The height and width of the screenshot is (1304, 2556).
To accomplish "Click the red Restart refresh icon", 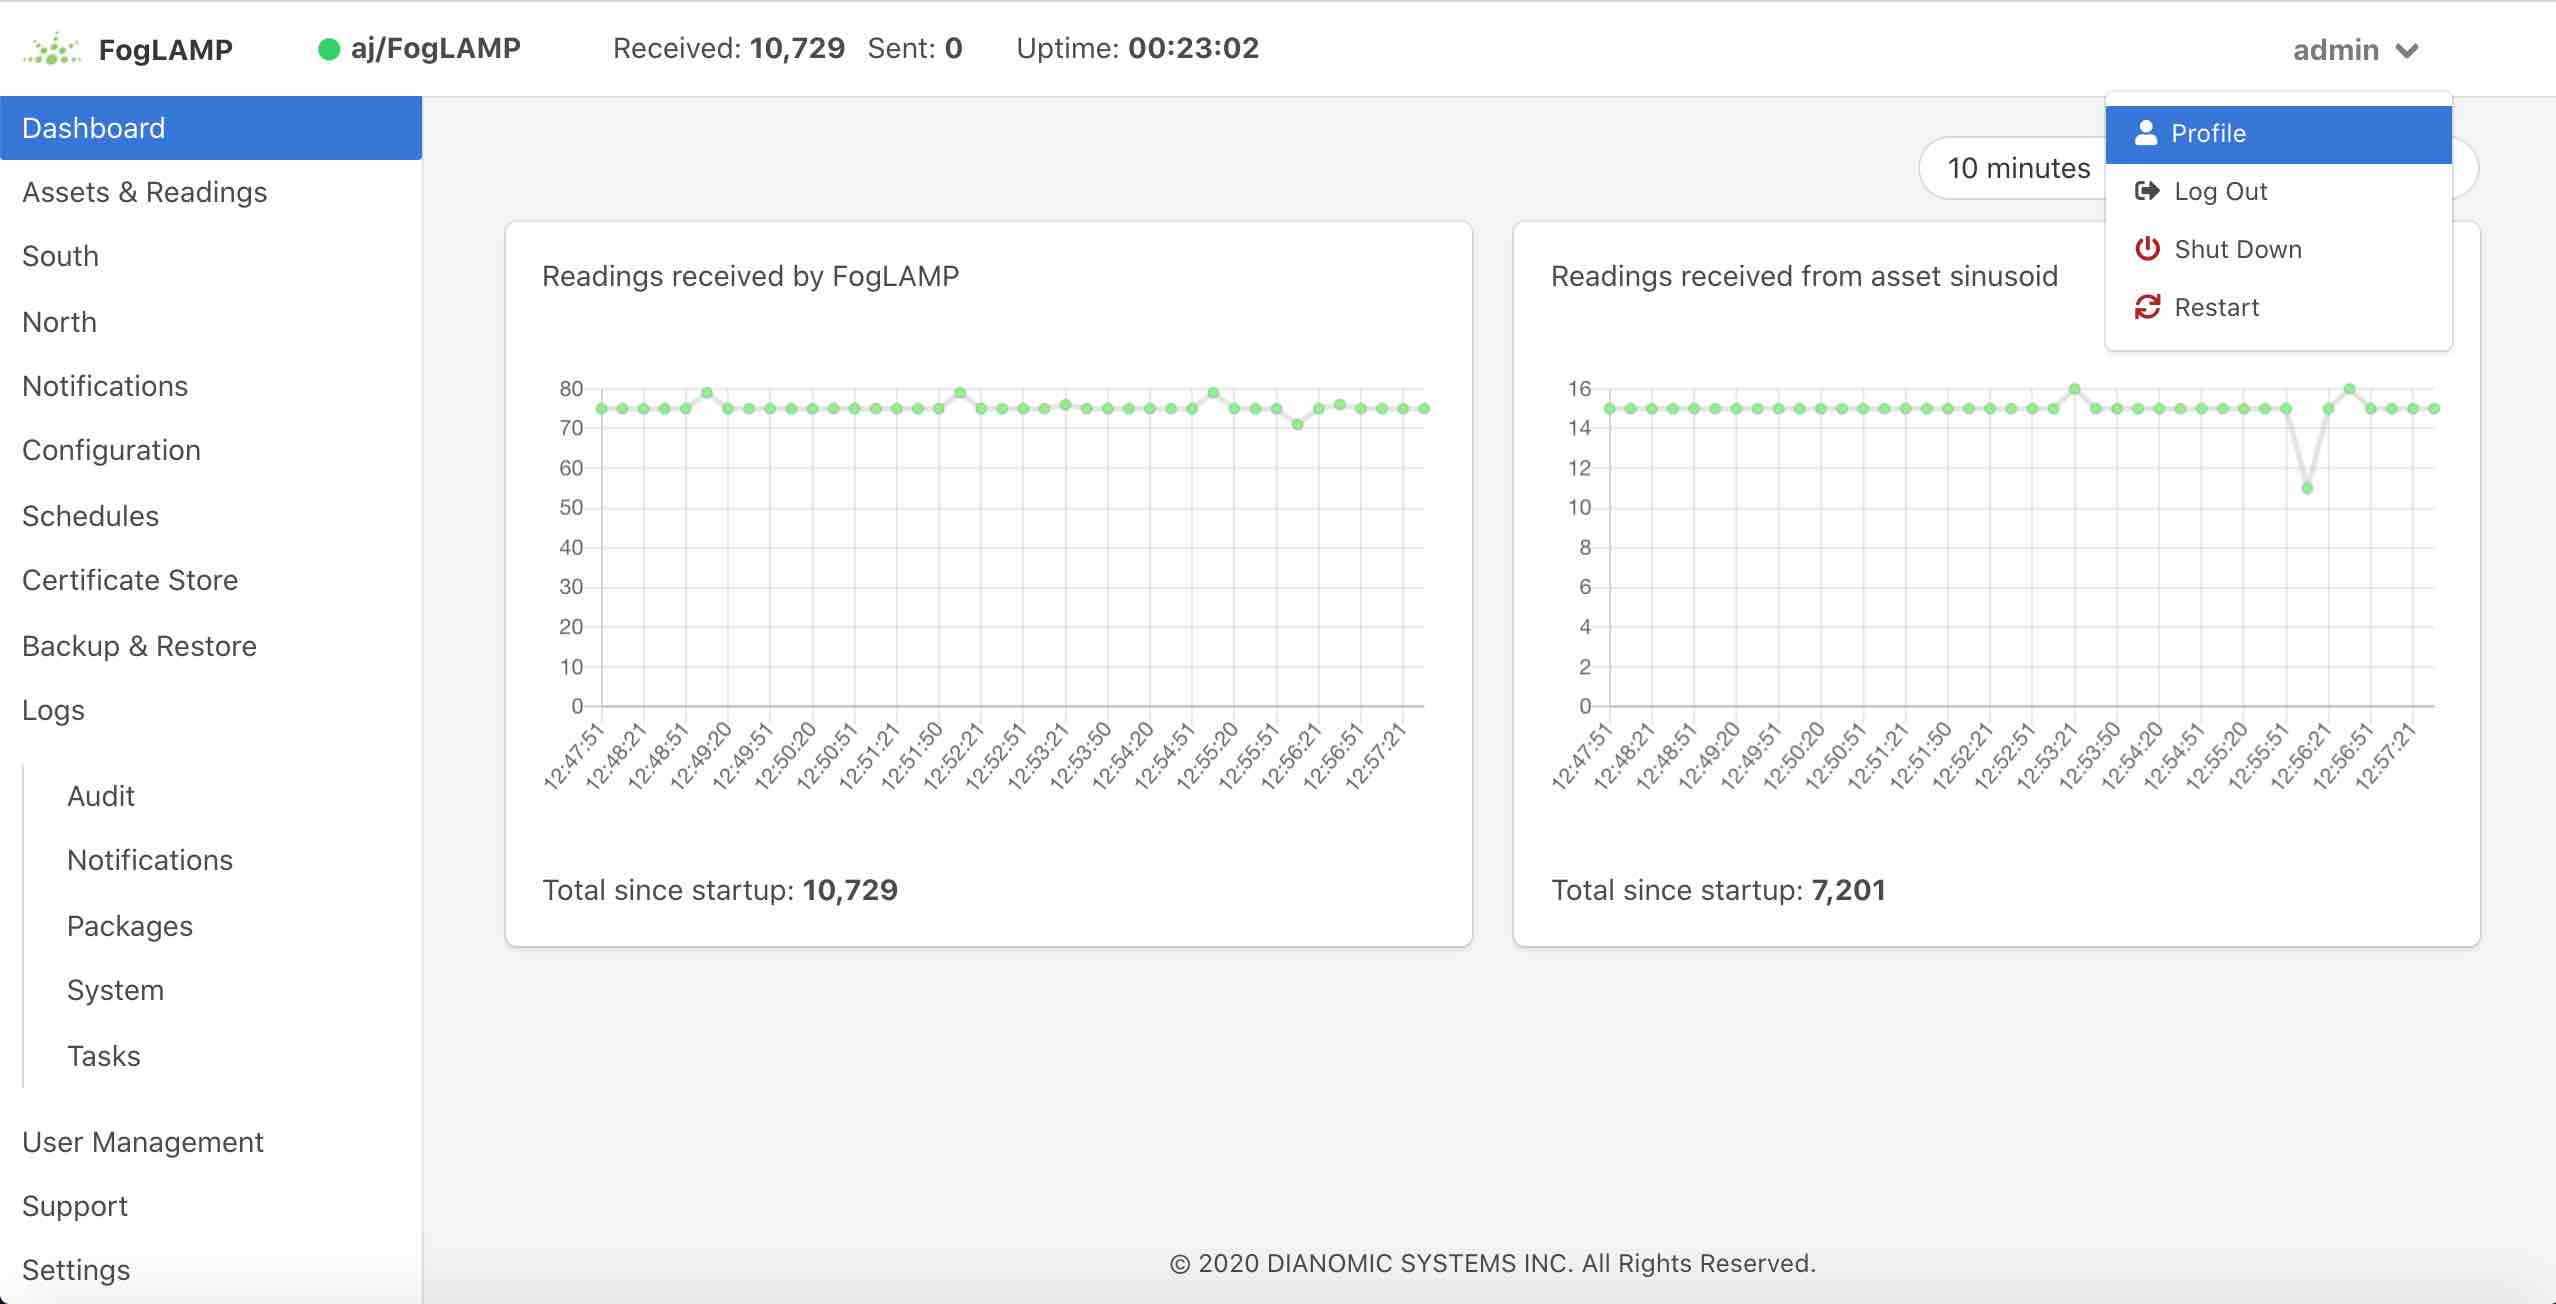I will [2147, 307].
